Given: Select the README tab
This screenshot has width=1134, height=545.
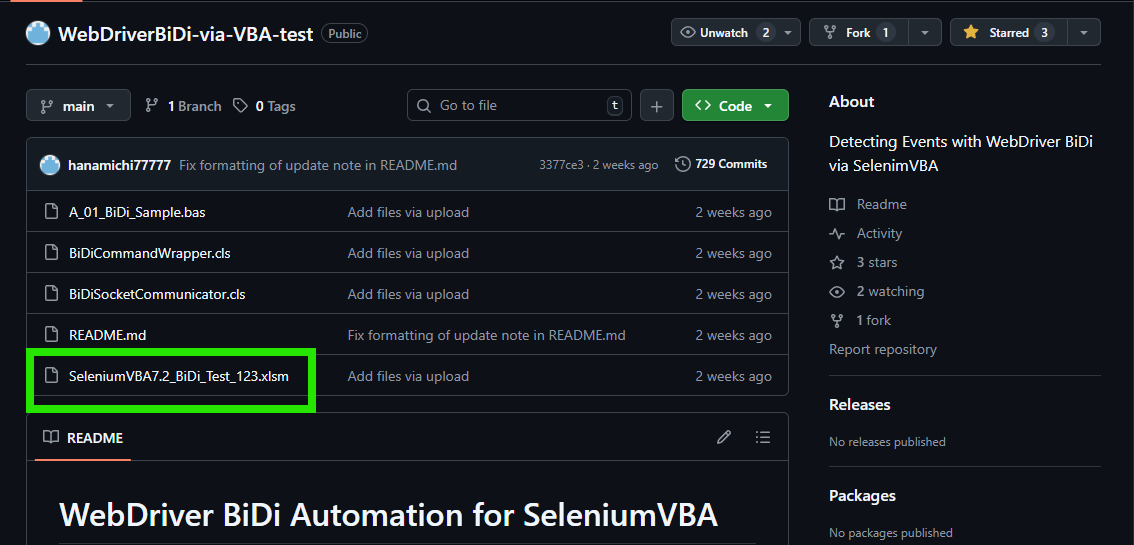Looking at the screenshot, I should (x=82, y=438).
